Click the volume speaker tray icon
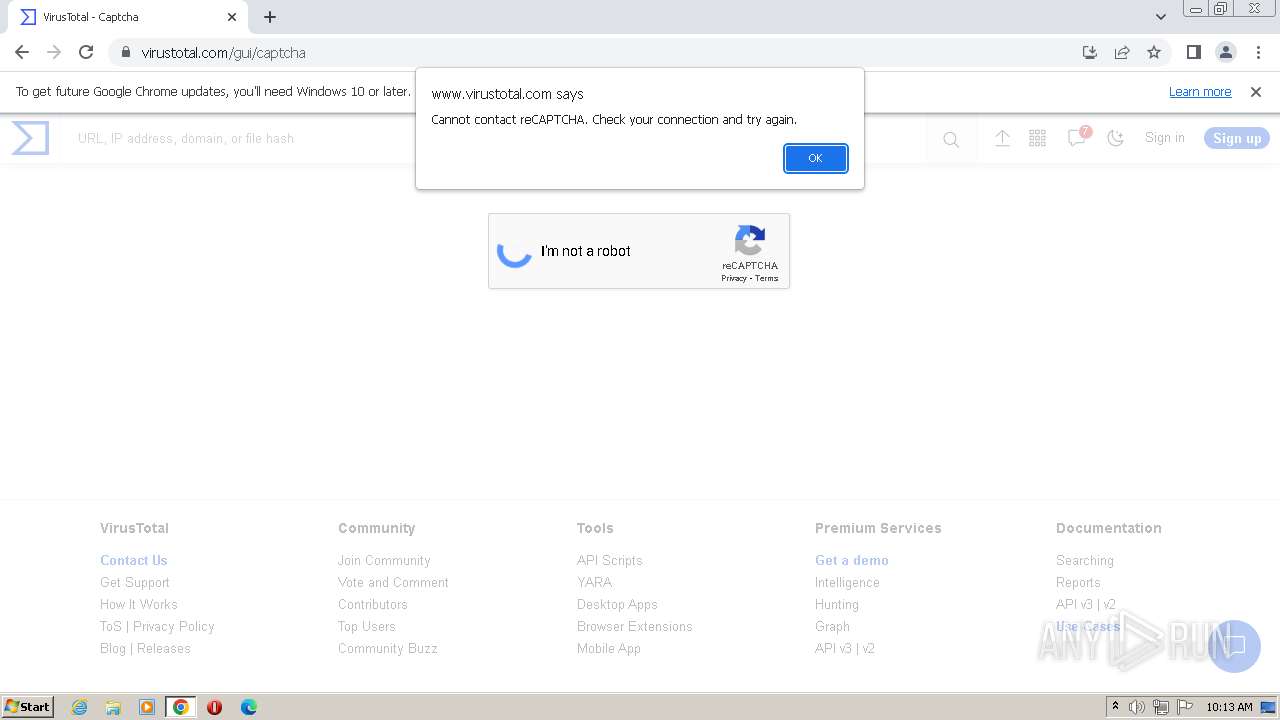The height and width of the screenshot is (720, 1280). click(x=1137, y=707)
